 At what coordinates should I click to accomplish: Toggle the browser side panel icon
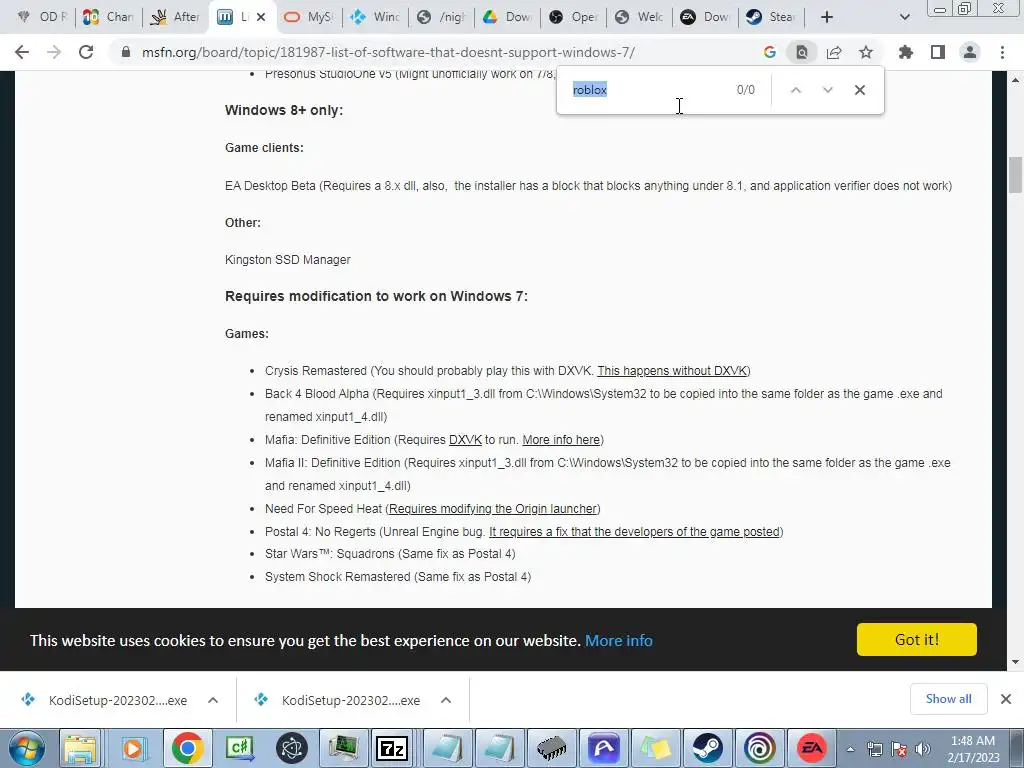tap(938, 52)
